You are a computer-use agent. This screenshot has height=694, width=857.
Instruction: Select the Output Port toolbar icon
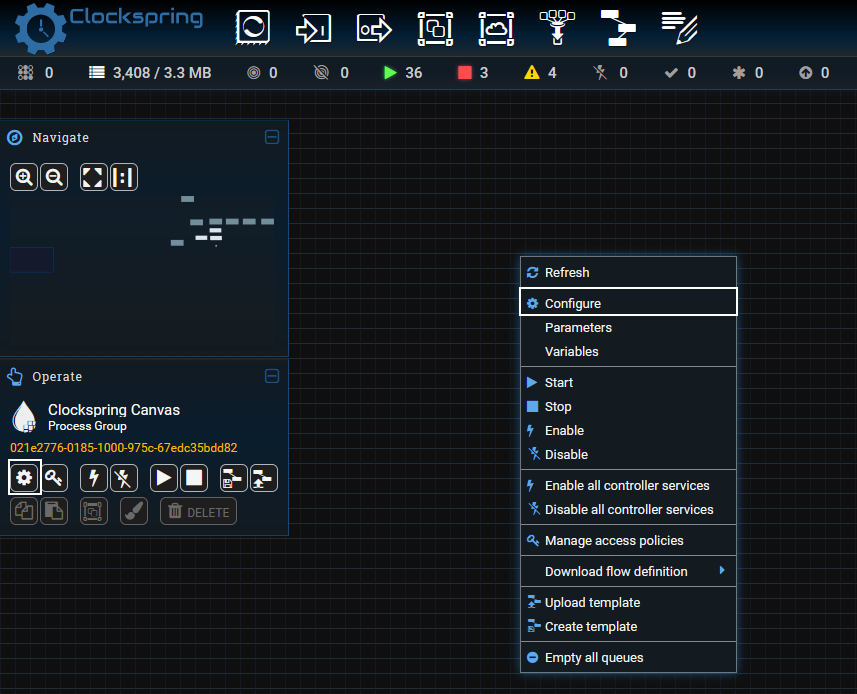tap(374, 28)
